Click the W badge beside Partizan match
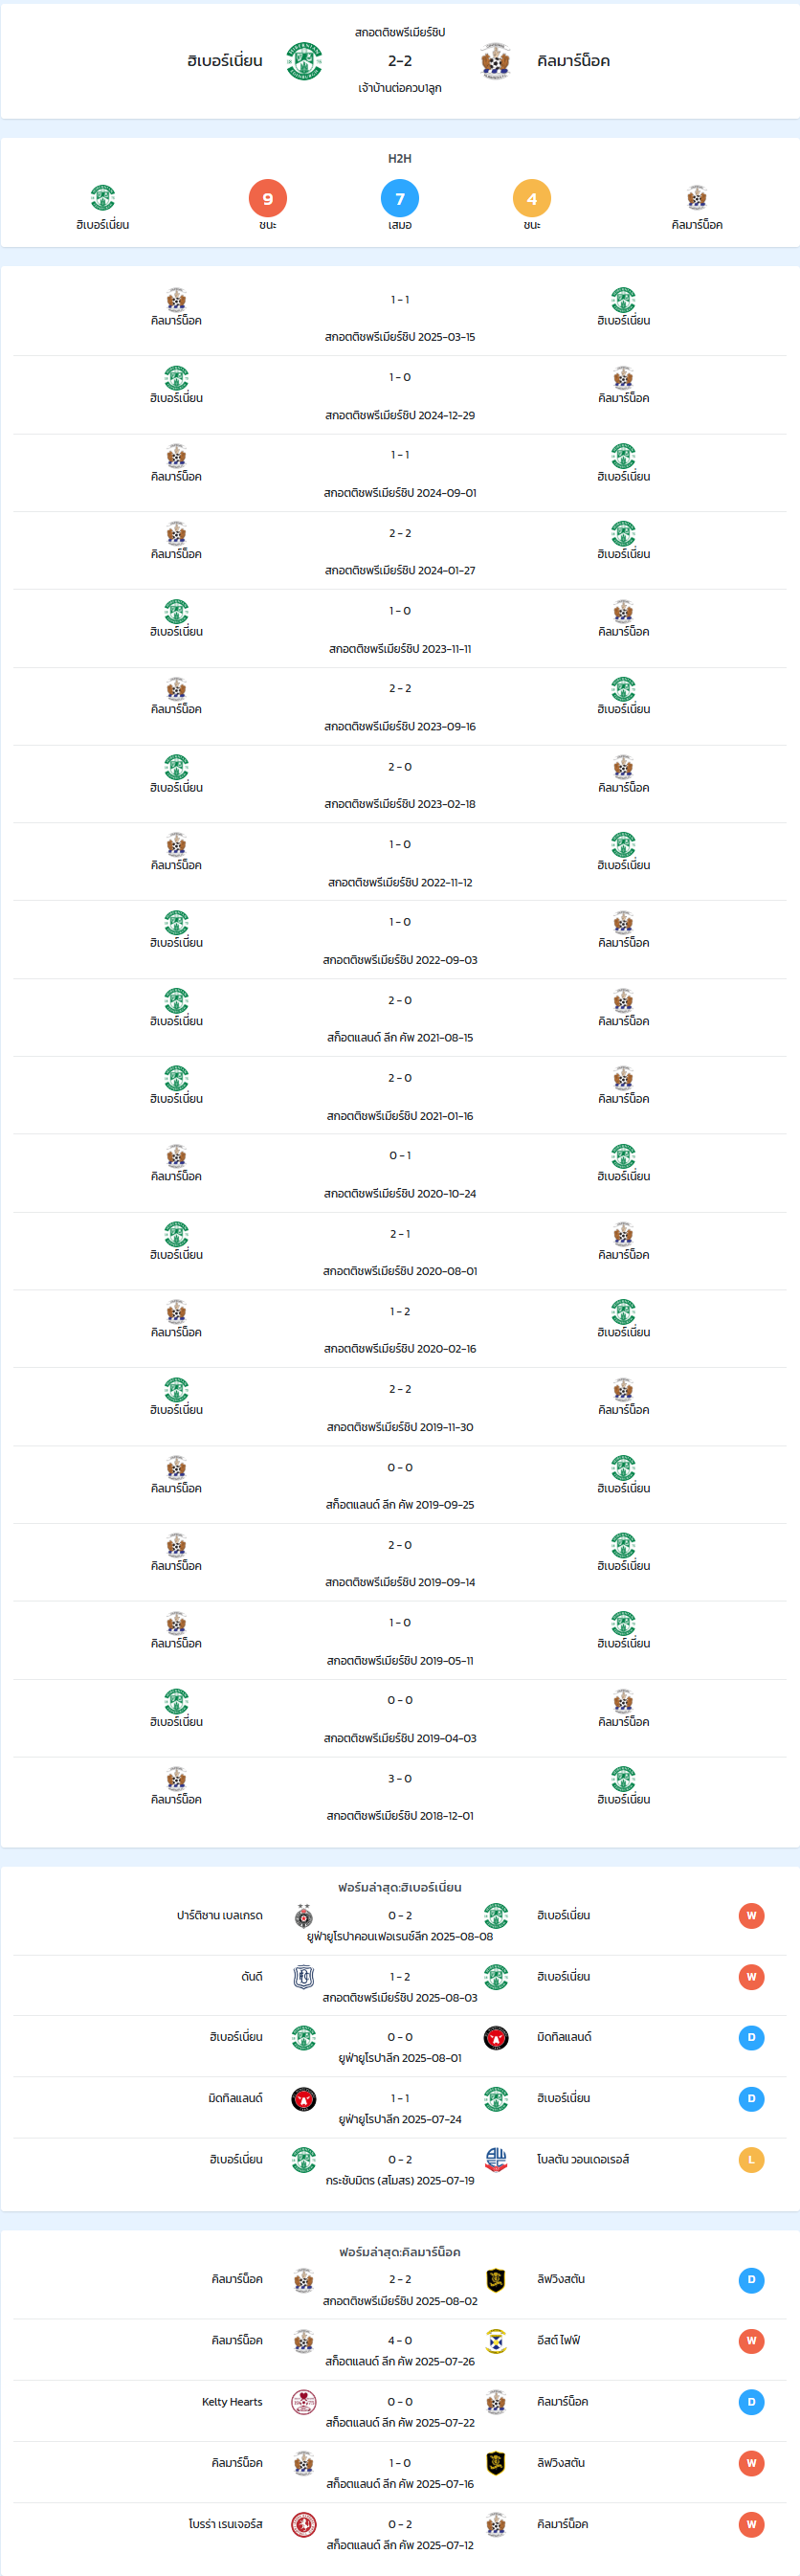 [x=751, y=1916]
